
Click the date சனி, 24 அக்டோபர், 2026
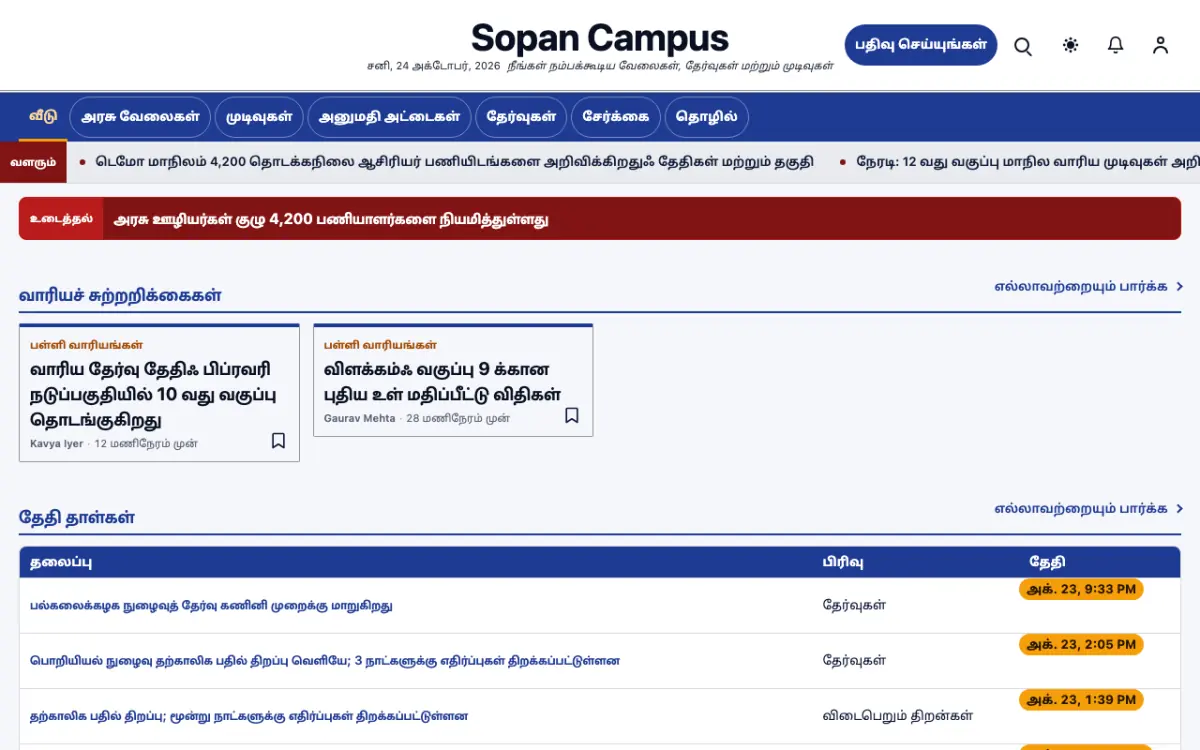[433, 66]
